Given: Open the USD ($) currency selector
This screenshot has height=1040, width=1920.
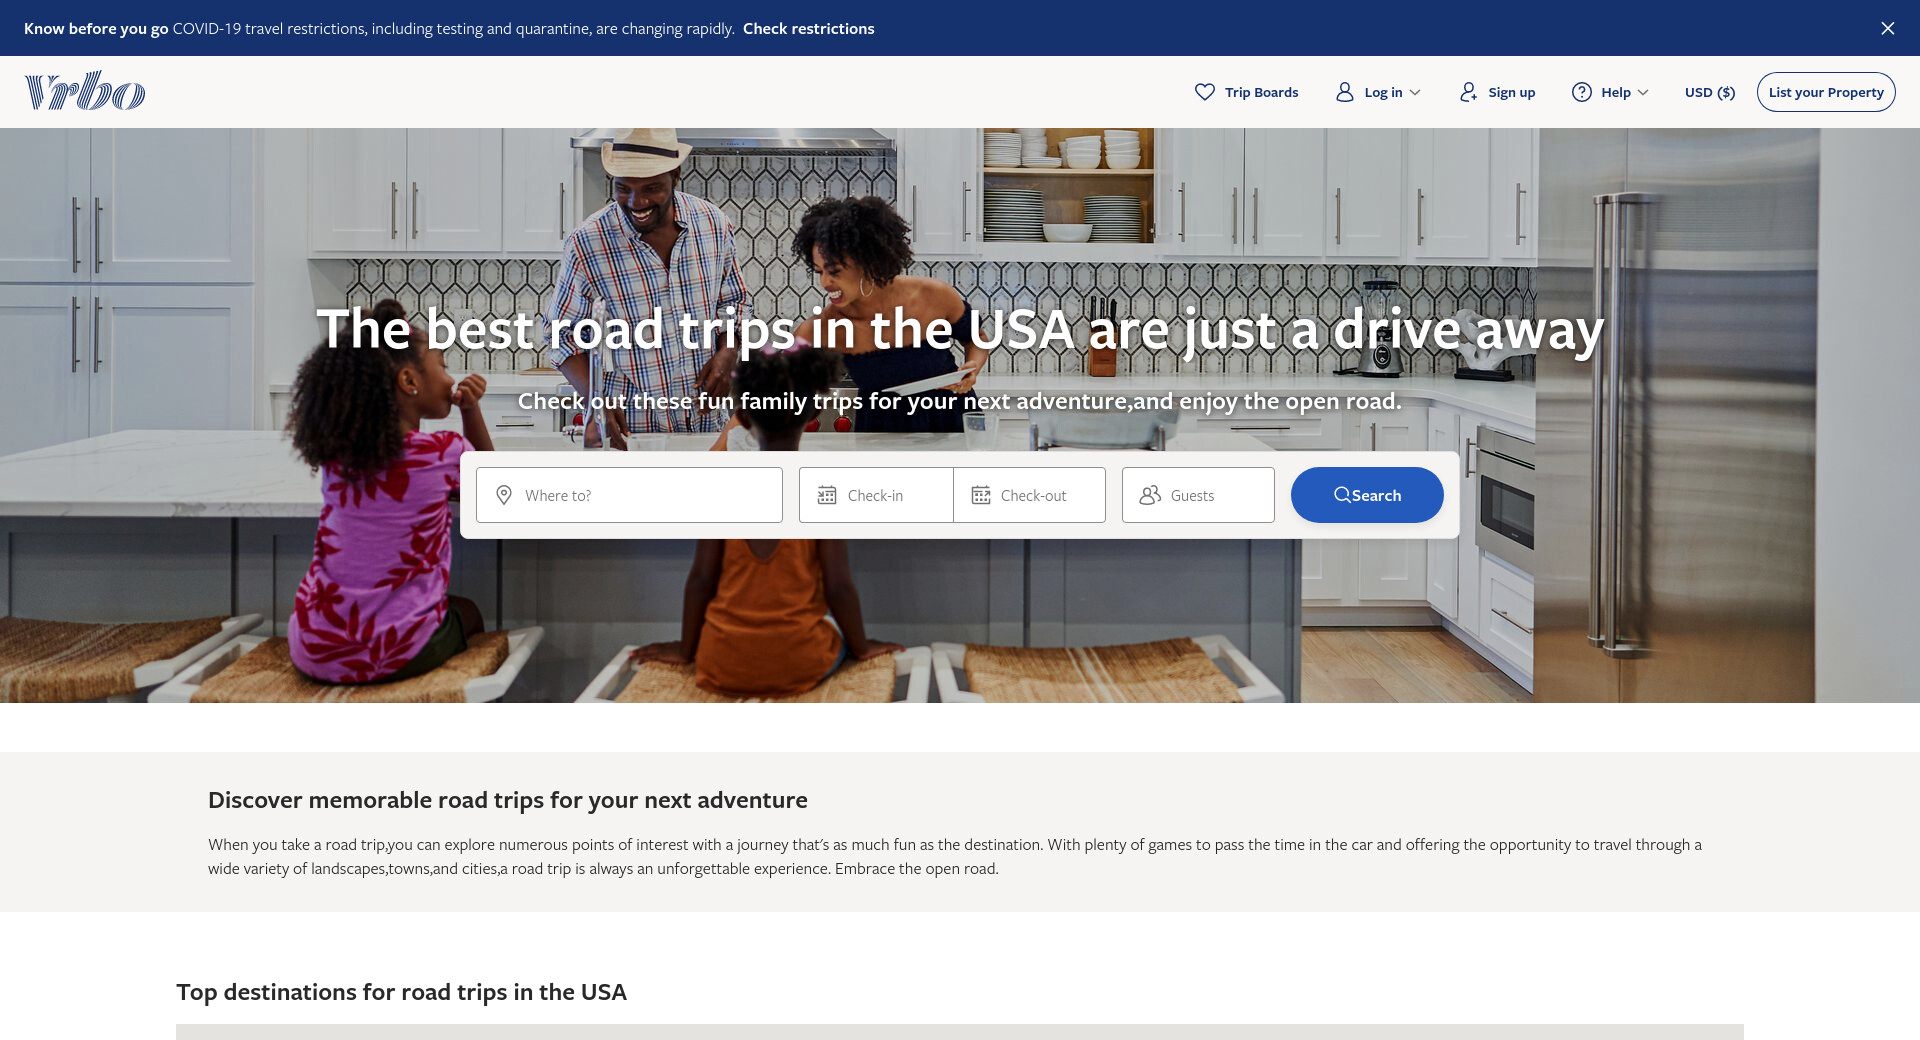Looking at the screenshot, I should pyautogui.click(x=1709, y=92).
